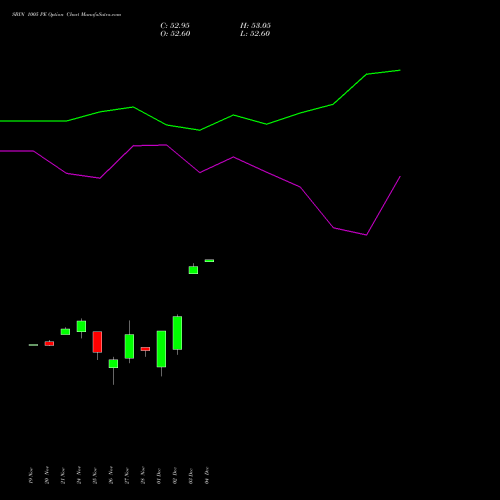Screen dimensions: 500x500
Task: Click the flat green candle for 19 Nov
Action: point(33,345)
